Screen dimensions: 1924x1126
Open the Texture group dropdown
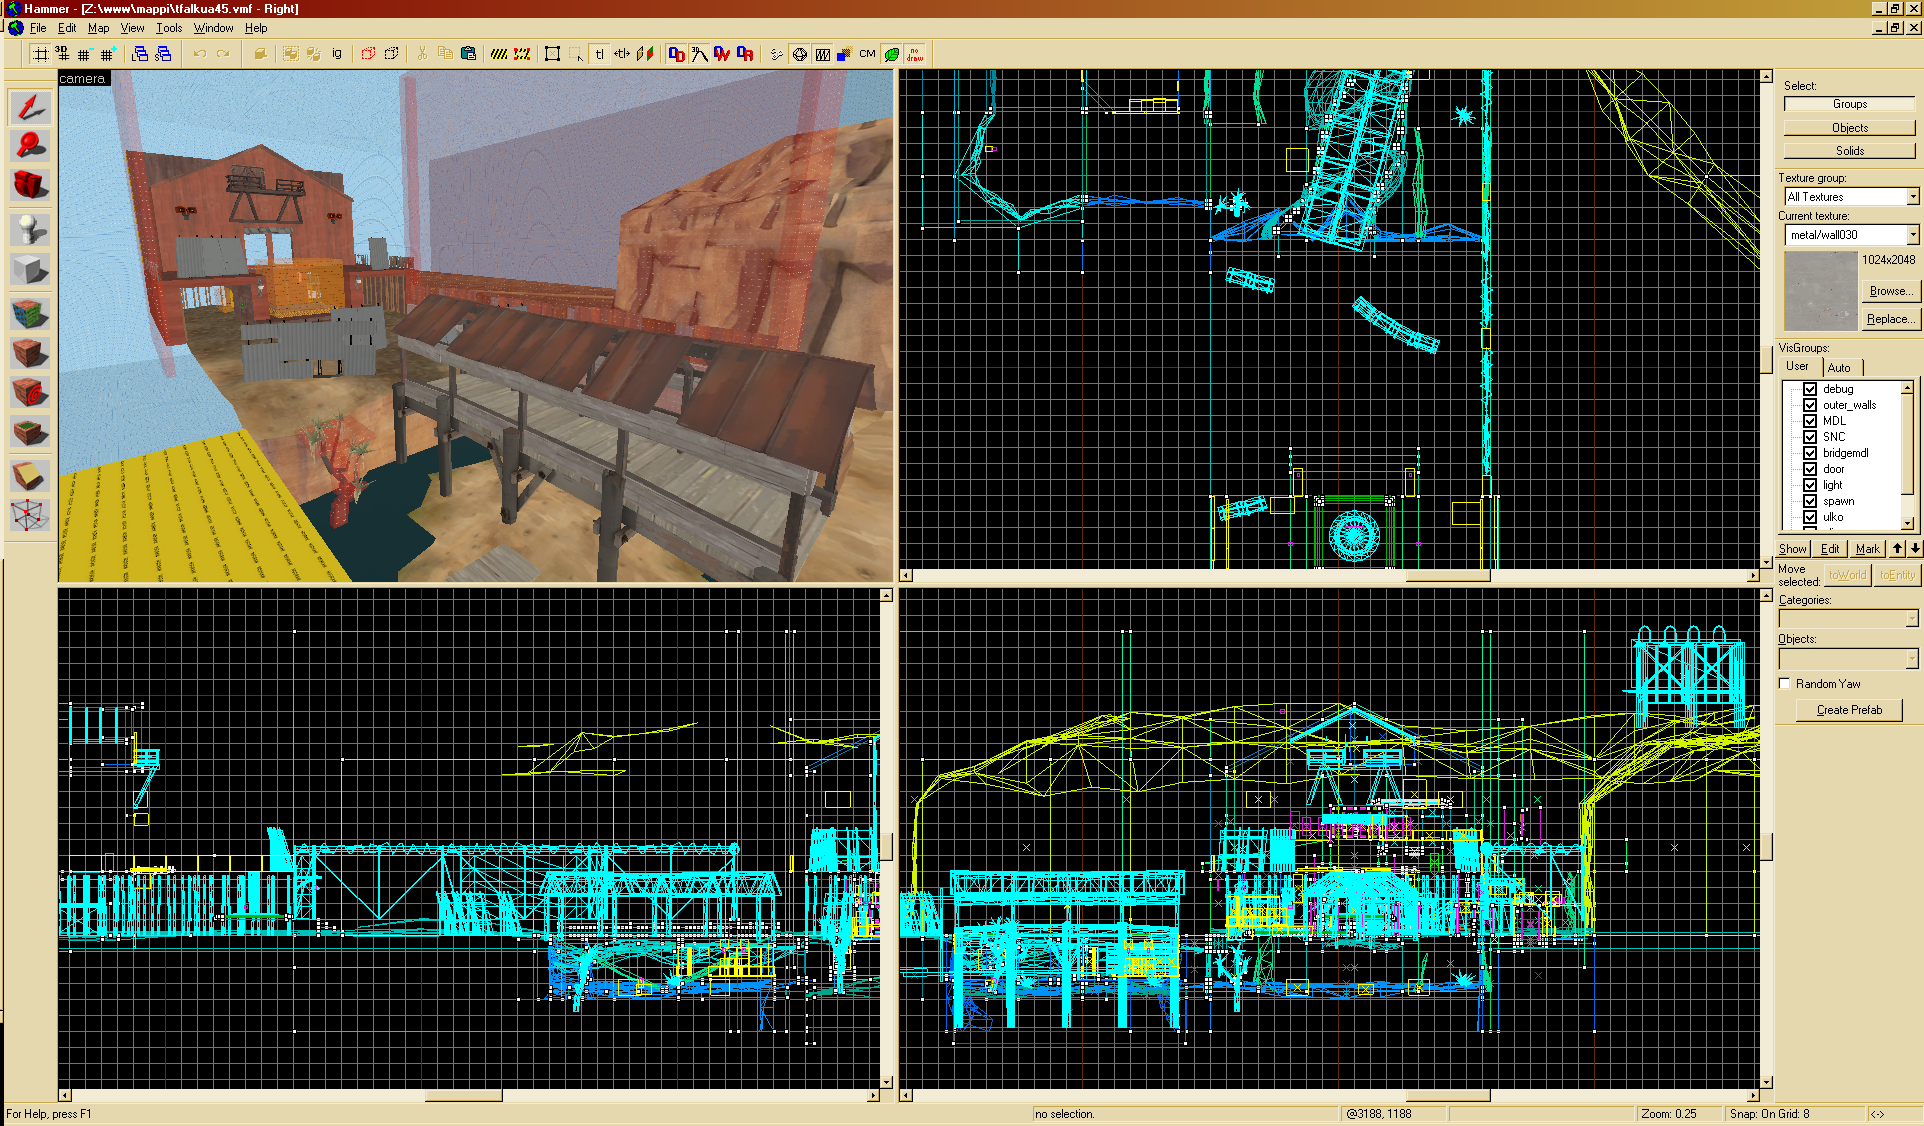pos(1912,197)
